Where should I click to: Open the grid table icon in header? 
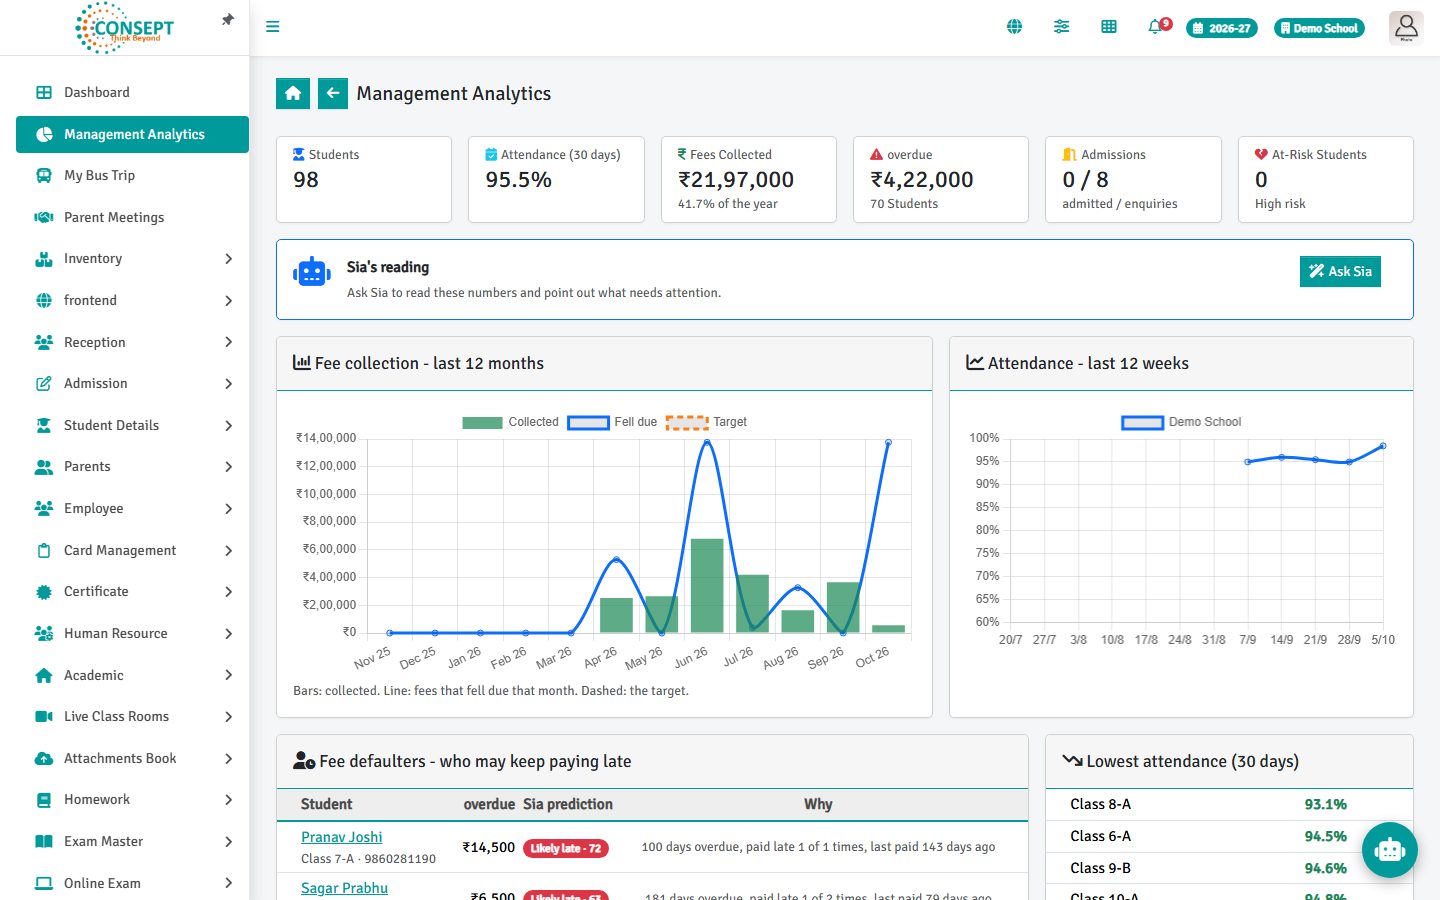[x=1109, y=27]
